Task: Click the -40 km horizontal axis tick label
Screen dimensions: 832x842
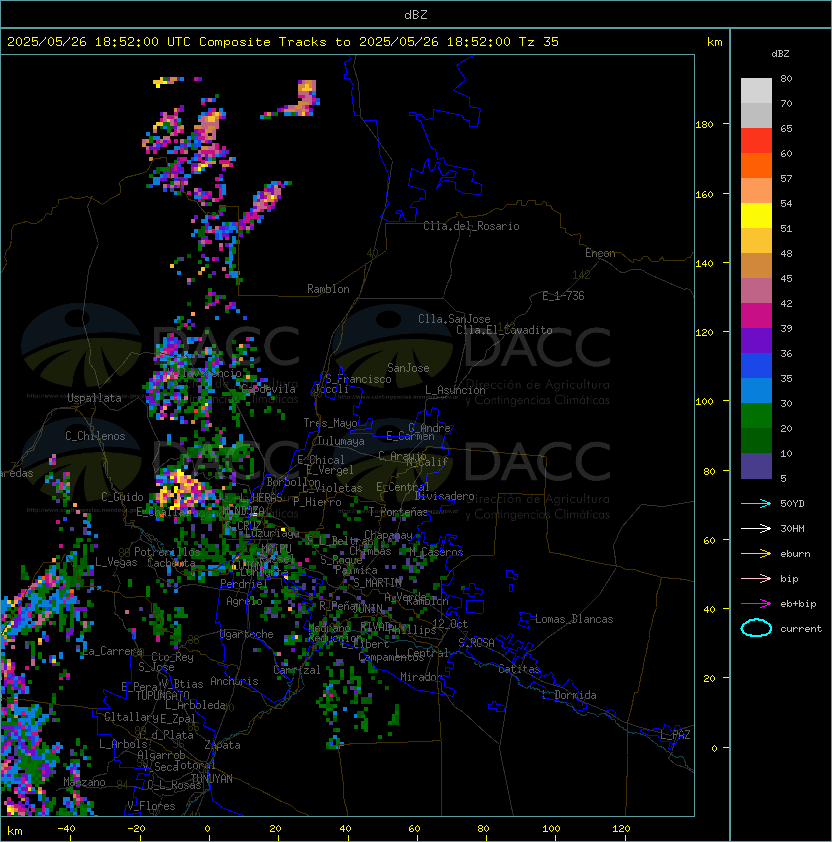Action: 66,829
